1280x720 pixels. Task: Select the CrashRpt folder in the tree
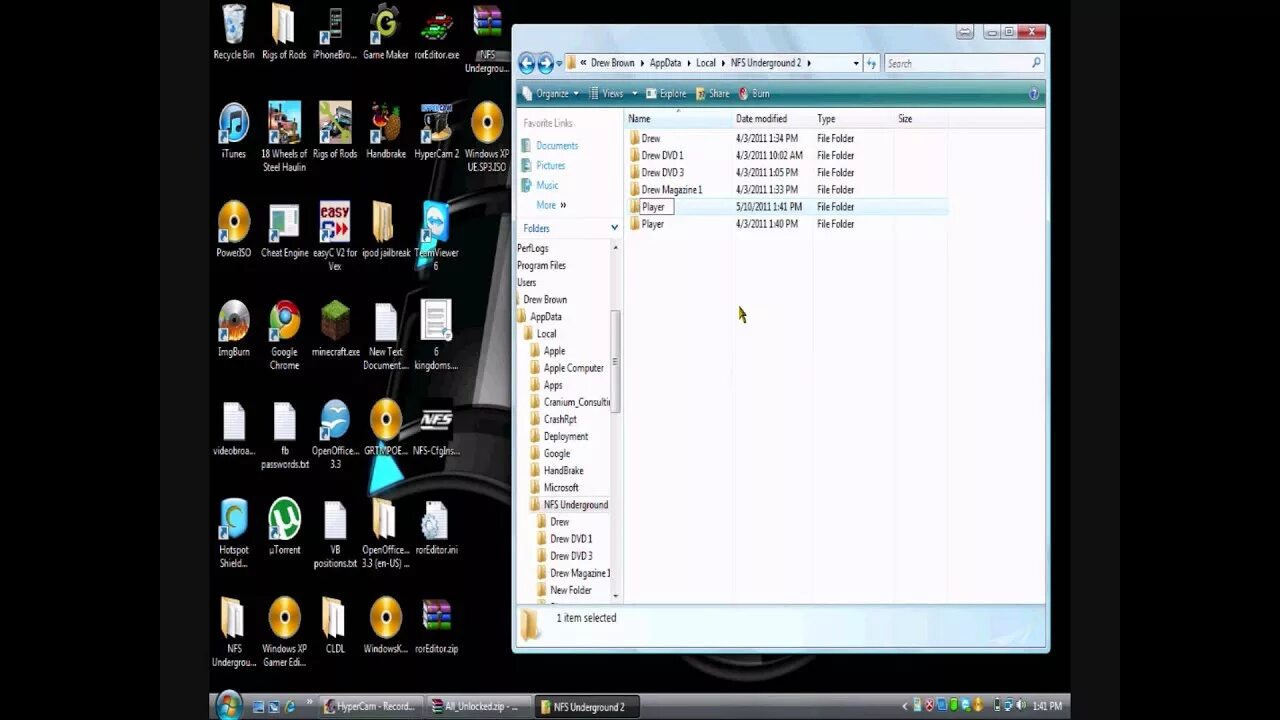coord(560,419)
